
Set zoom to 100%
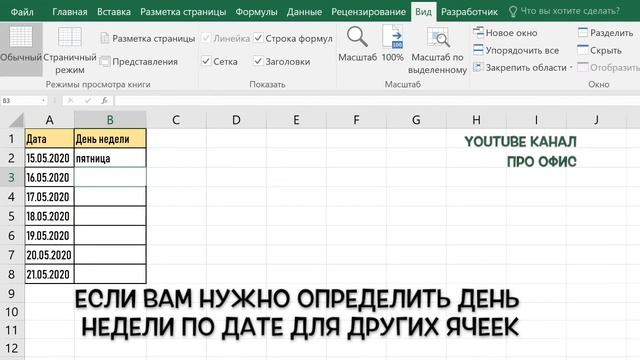tap(393, 43)
